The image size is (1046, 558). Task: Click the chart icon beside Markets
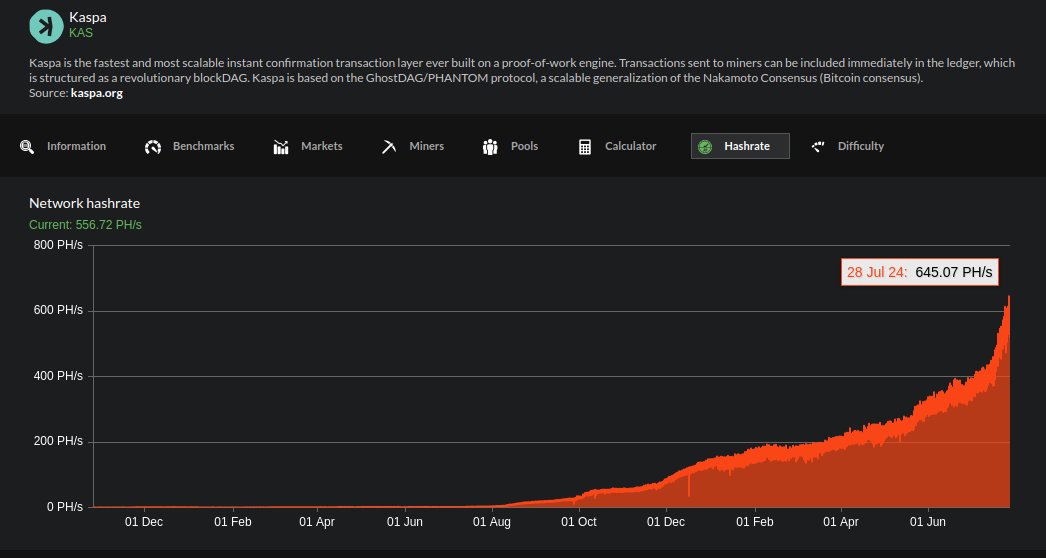281,147
